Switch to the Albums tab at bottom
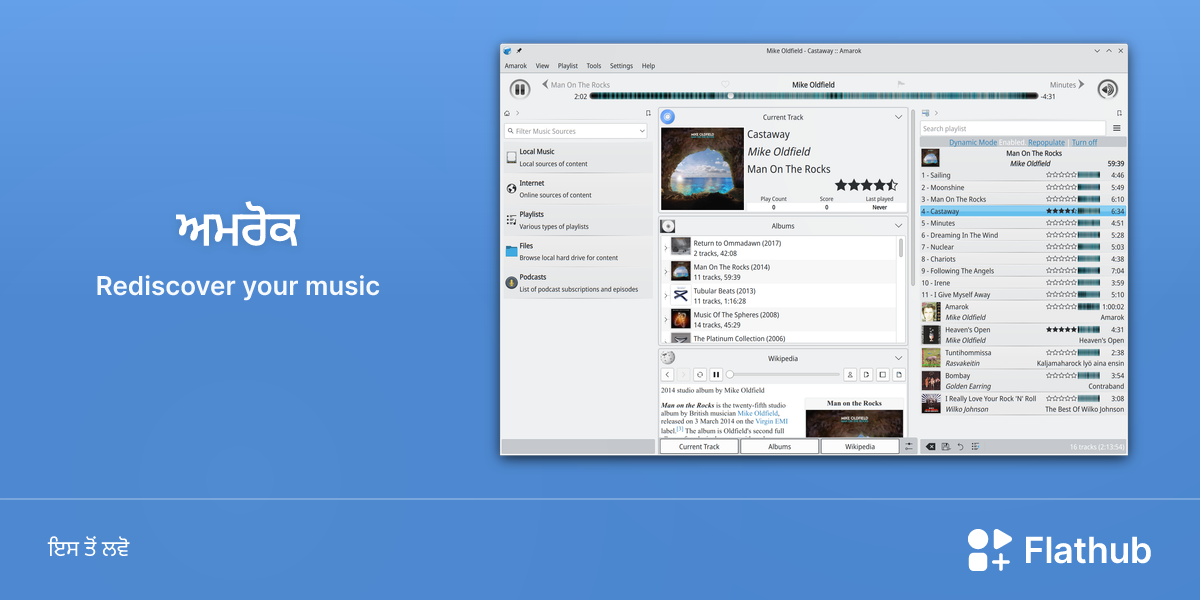This screenshot has width=1200, height=600. pyautogui.click(x=780, y=447)
